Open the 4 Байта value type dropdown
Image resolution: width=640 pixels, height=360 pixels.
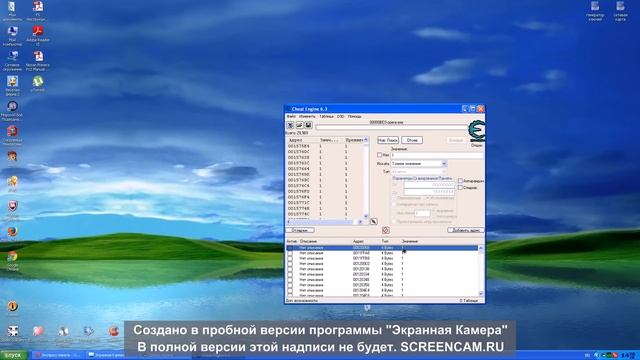[x=419, y=172]
